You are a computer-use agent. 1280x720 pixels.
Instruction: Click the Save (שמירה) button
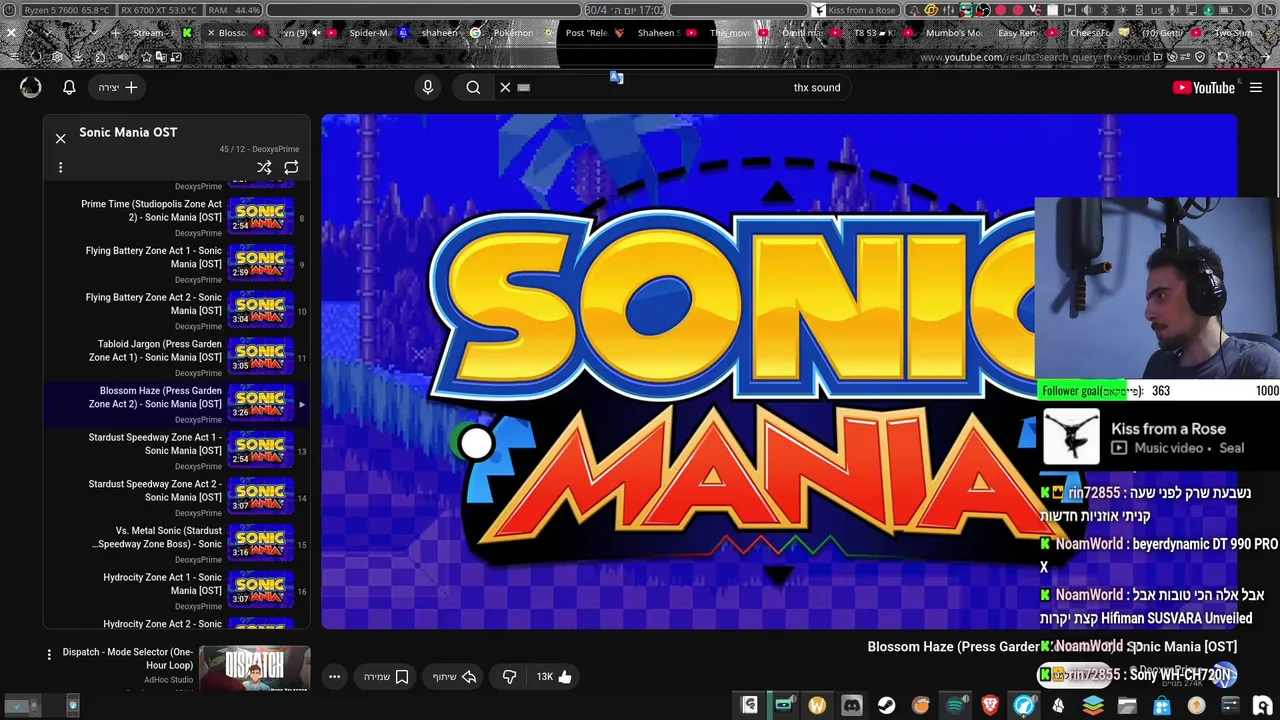386,677
